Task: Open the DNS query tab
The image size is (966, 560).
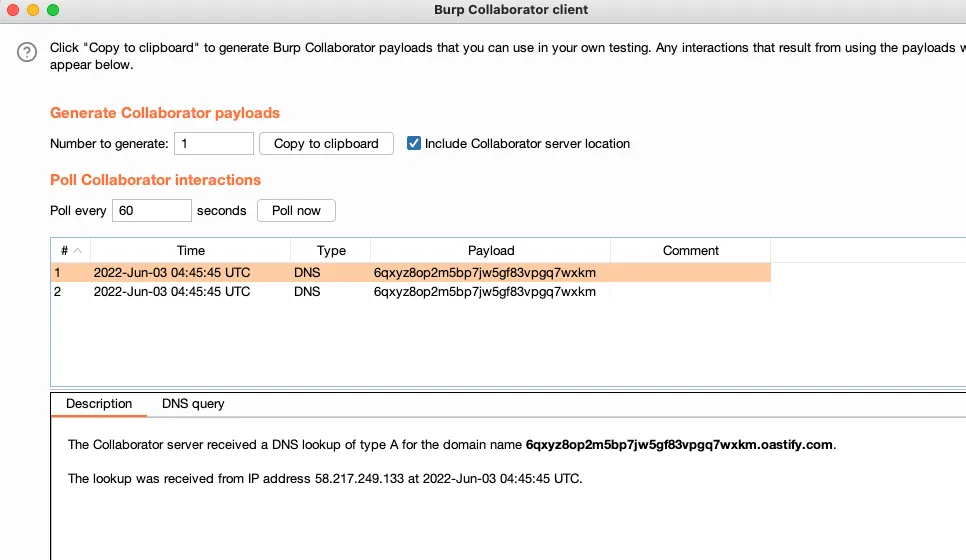Action: click(x=193, y=404)
